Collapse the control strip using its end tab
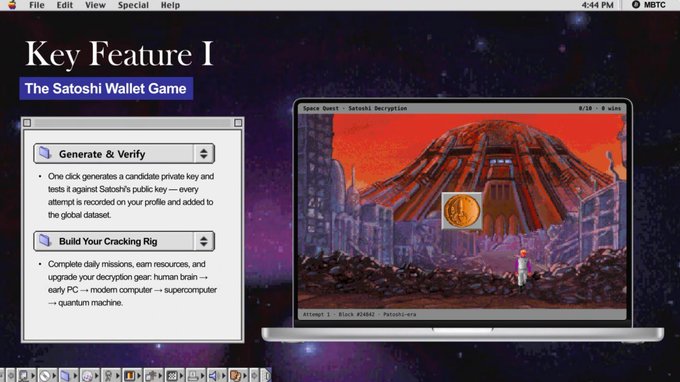The height and width of the screenshot is (382, 680). 267,375
